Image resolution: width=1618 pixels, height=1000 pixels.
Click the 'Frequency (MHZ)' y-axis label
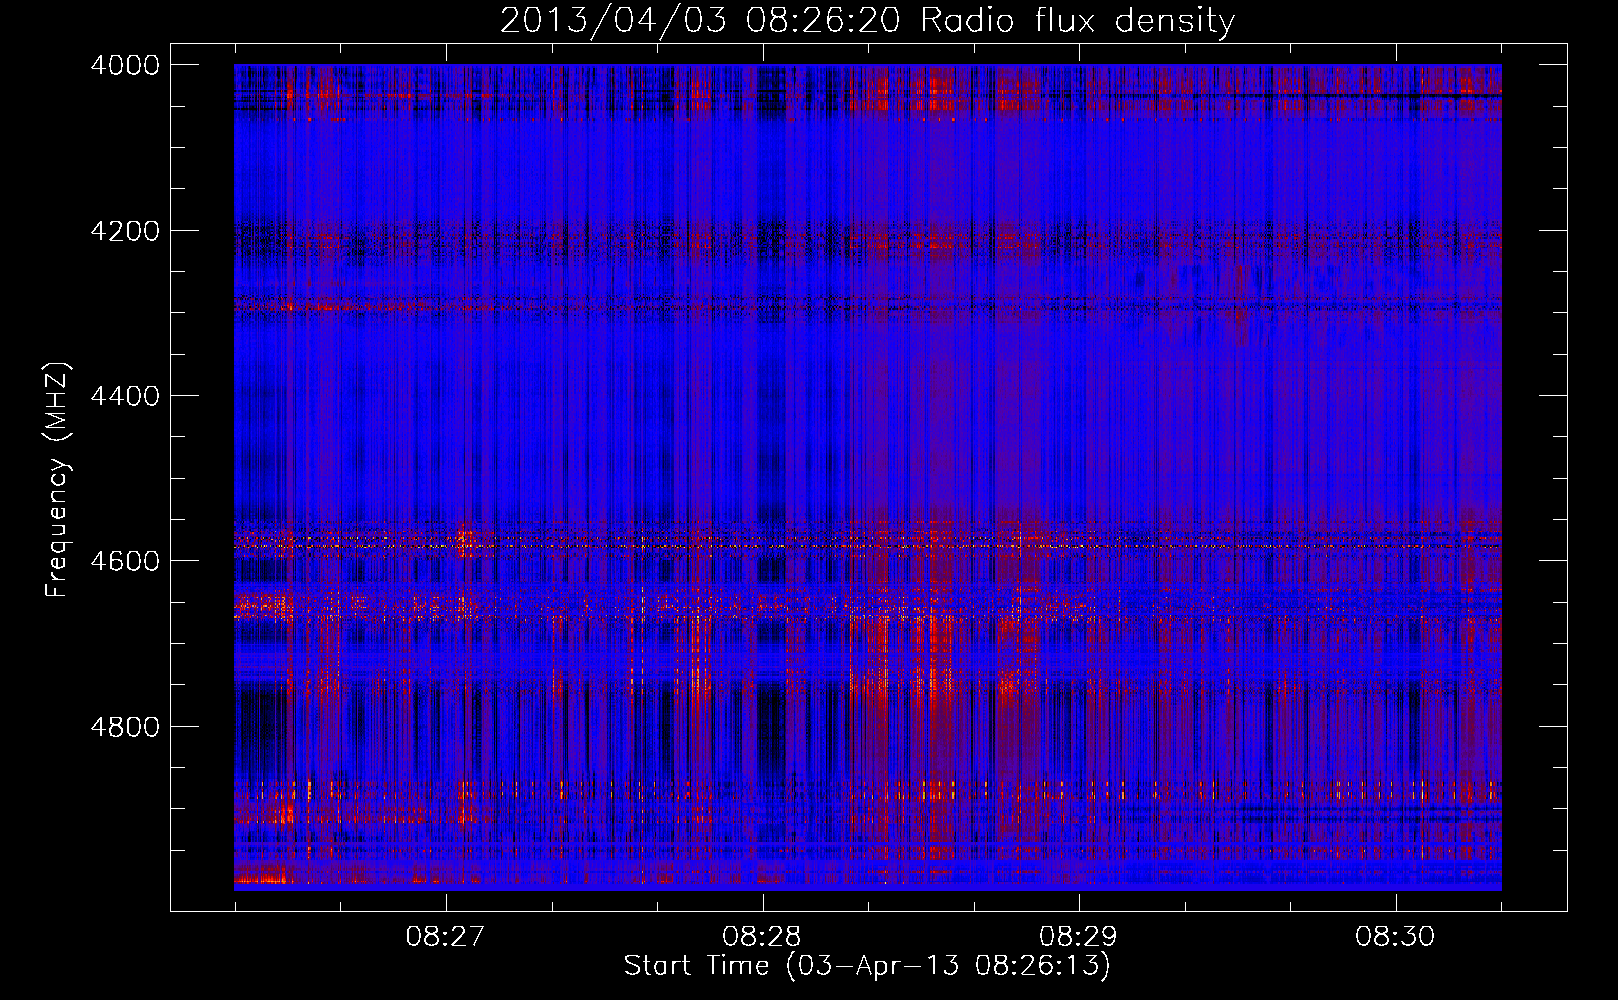(x=58, y=480)
